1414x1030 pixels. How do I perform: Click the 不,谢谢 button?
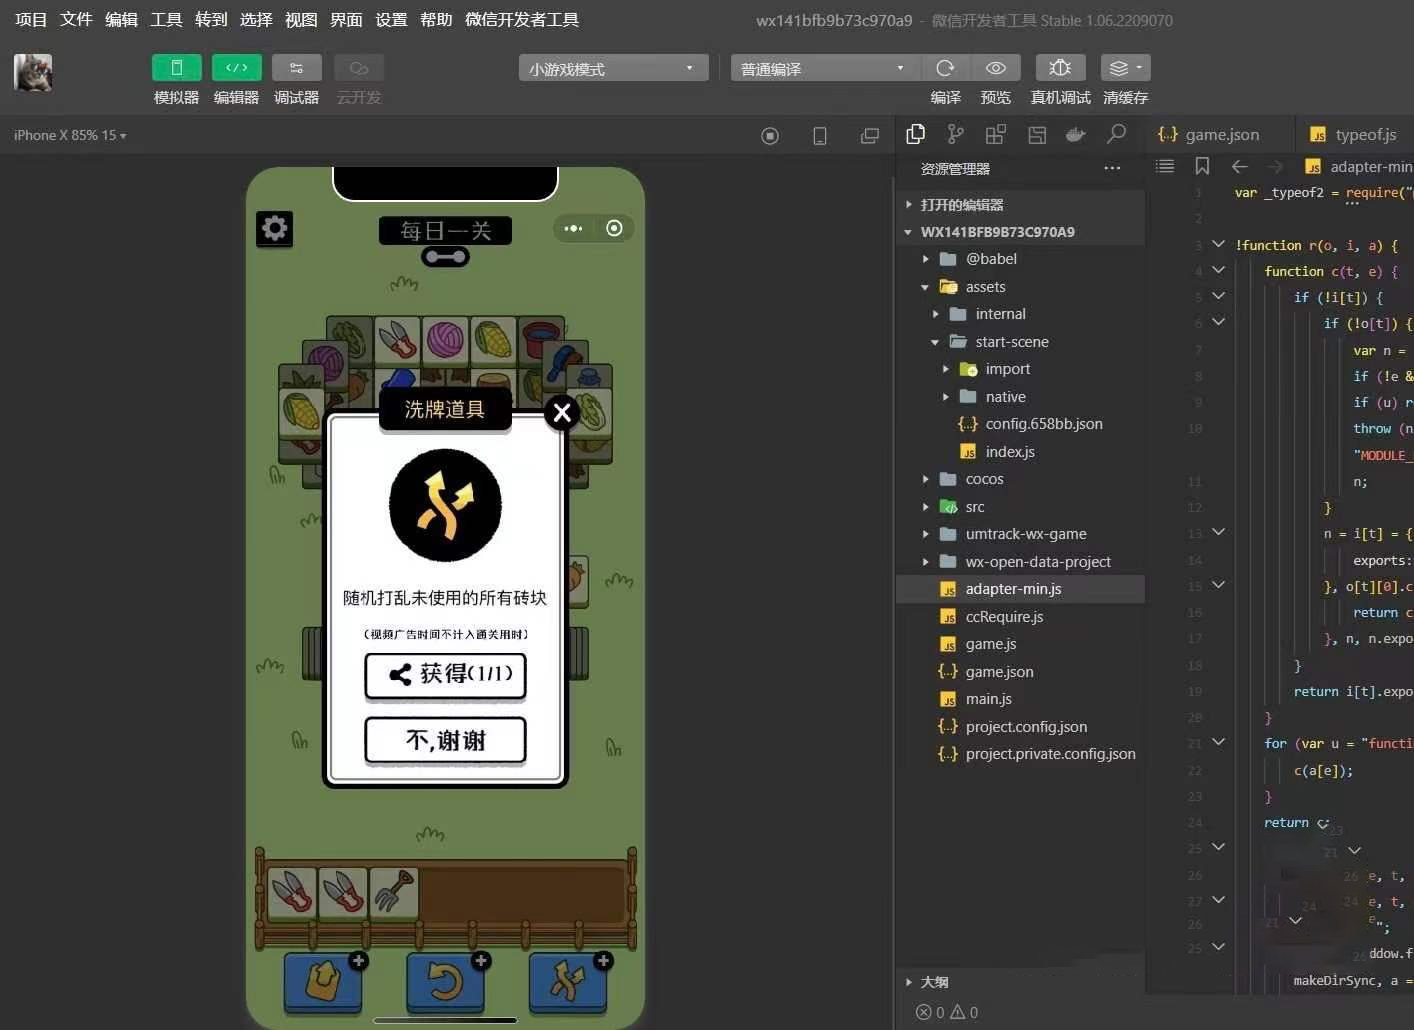(x=445, y=740)
